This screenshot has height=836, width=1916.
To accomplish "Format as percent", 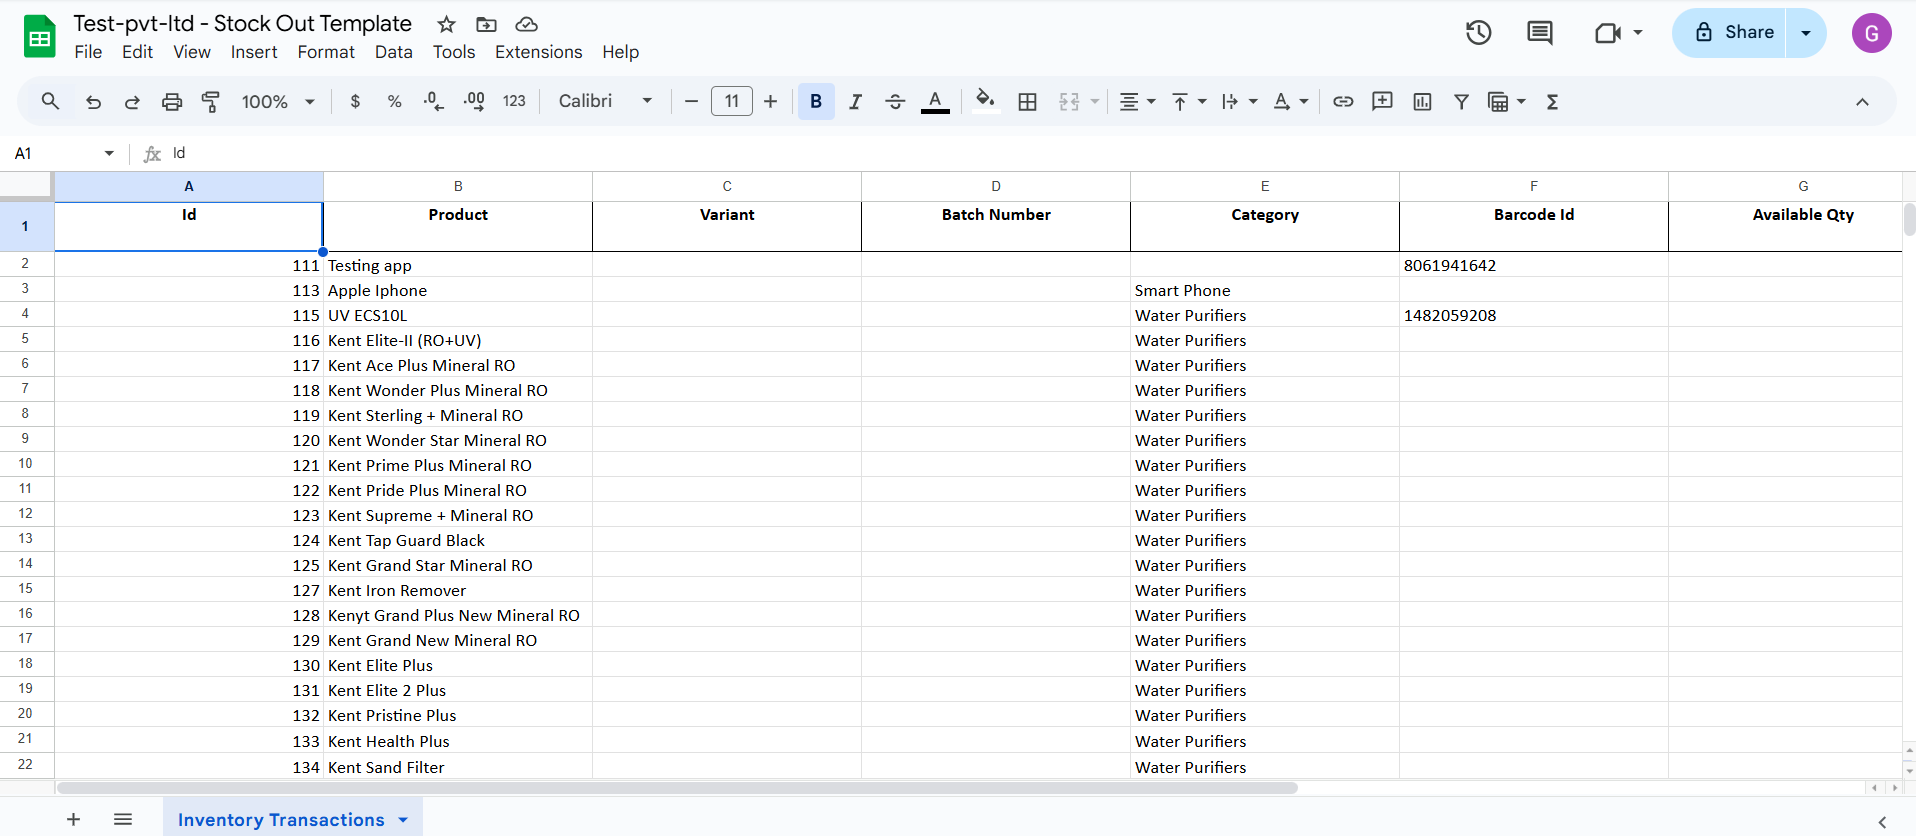I will click(x=395, y=101).
